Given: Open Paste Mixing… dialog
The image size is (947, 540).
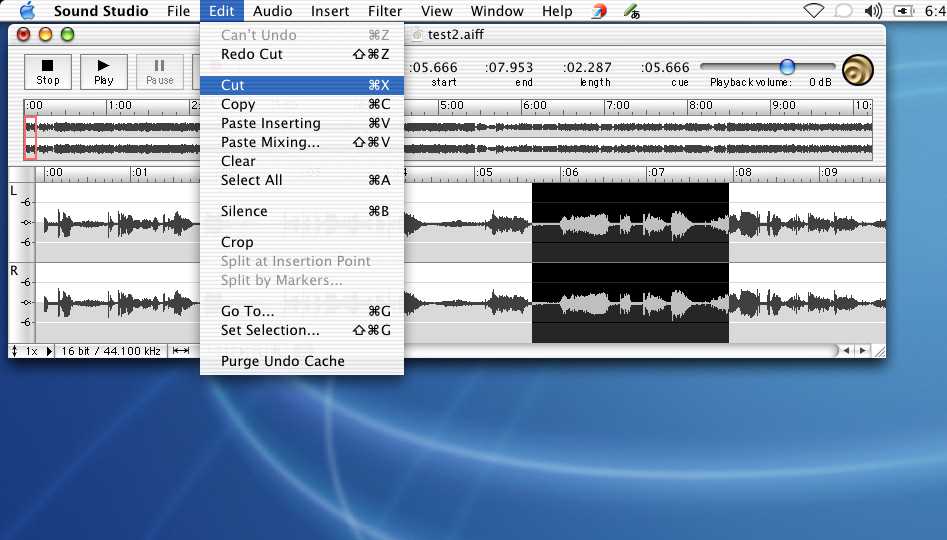Looking at the screenshot, I should tap(302, 142).
